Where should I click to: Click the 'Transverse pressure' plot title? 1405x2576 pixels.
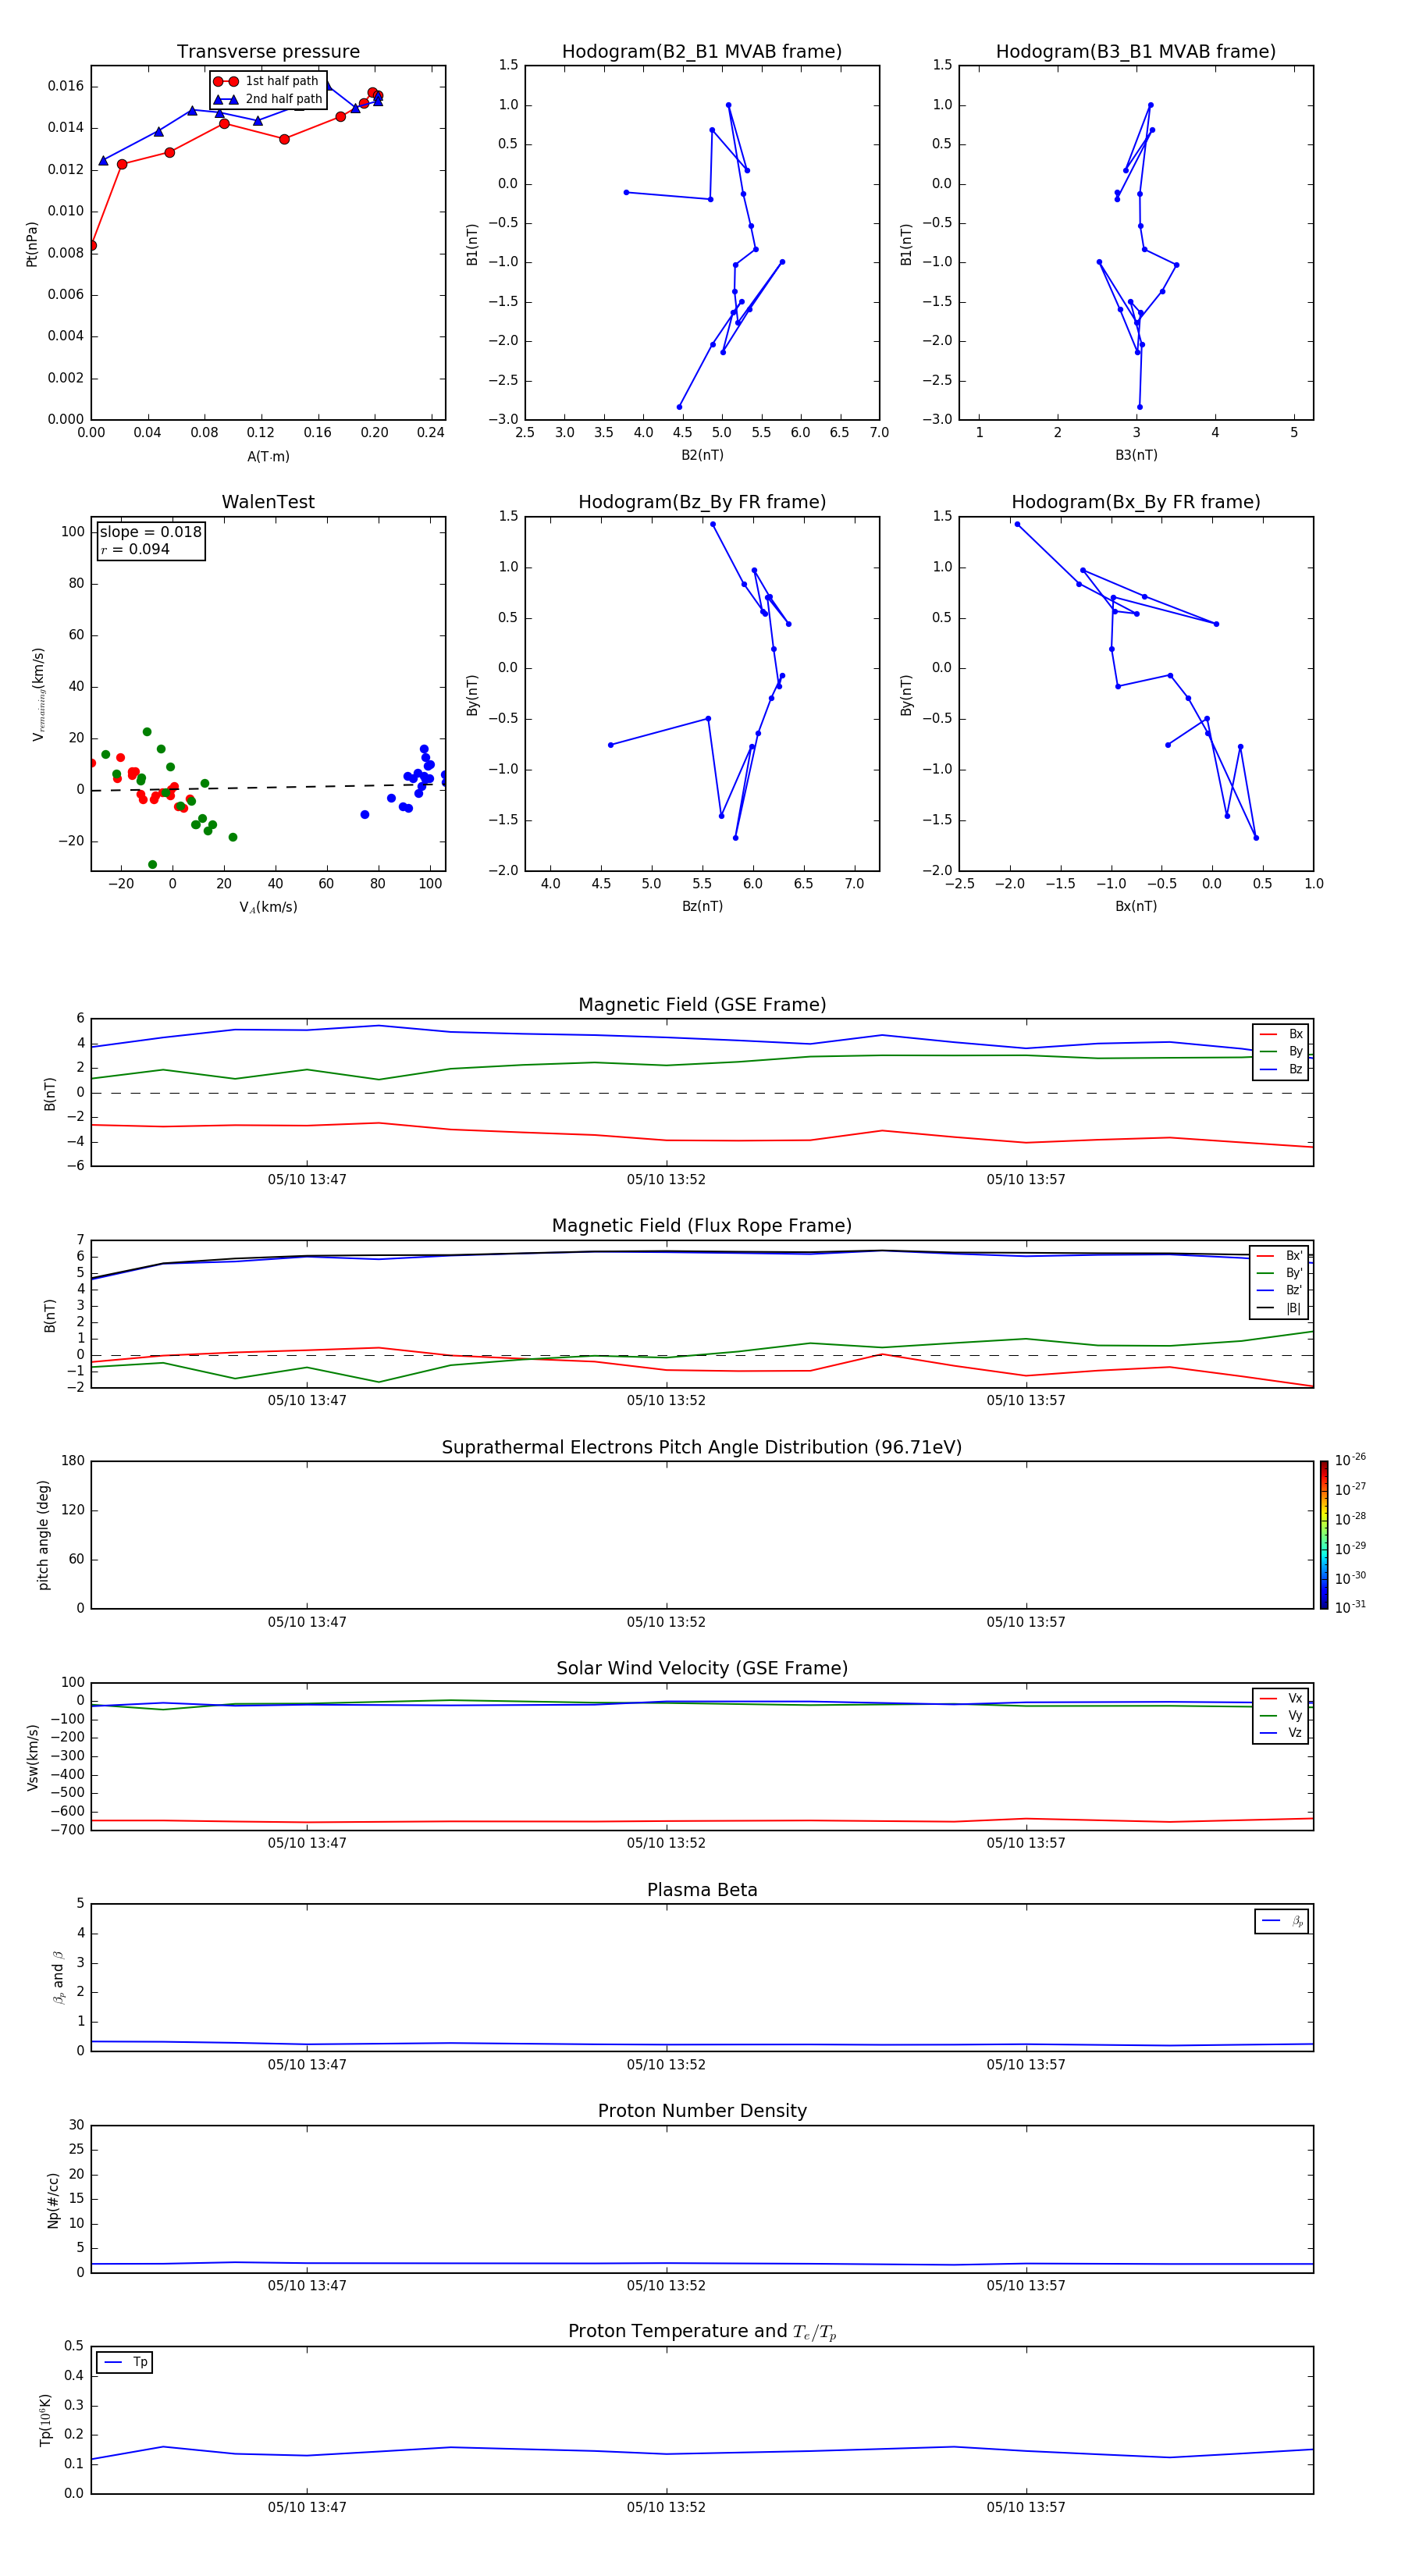(x=268, y=52)
